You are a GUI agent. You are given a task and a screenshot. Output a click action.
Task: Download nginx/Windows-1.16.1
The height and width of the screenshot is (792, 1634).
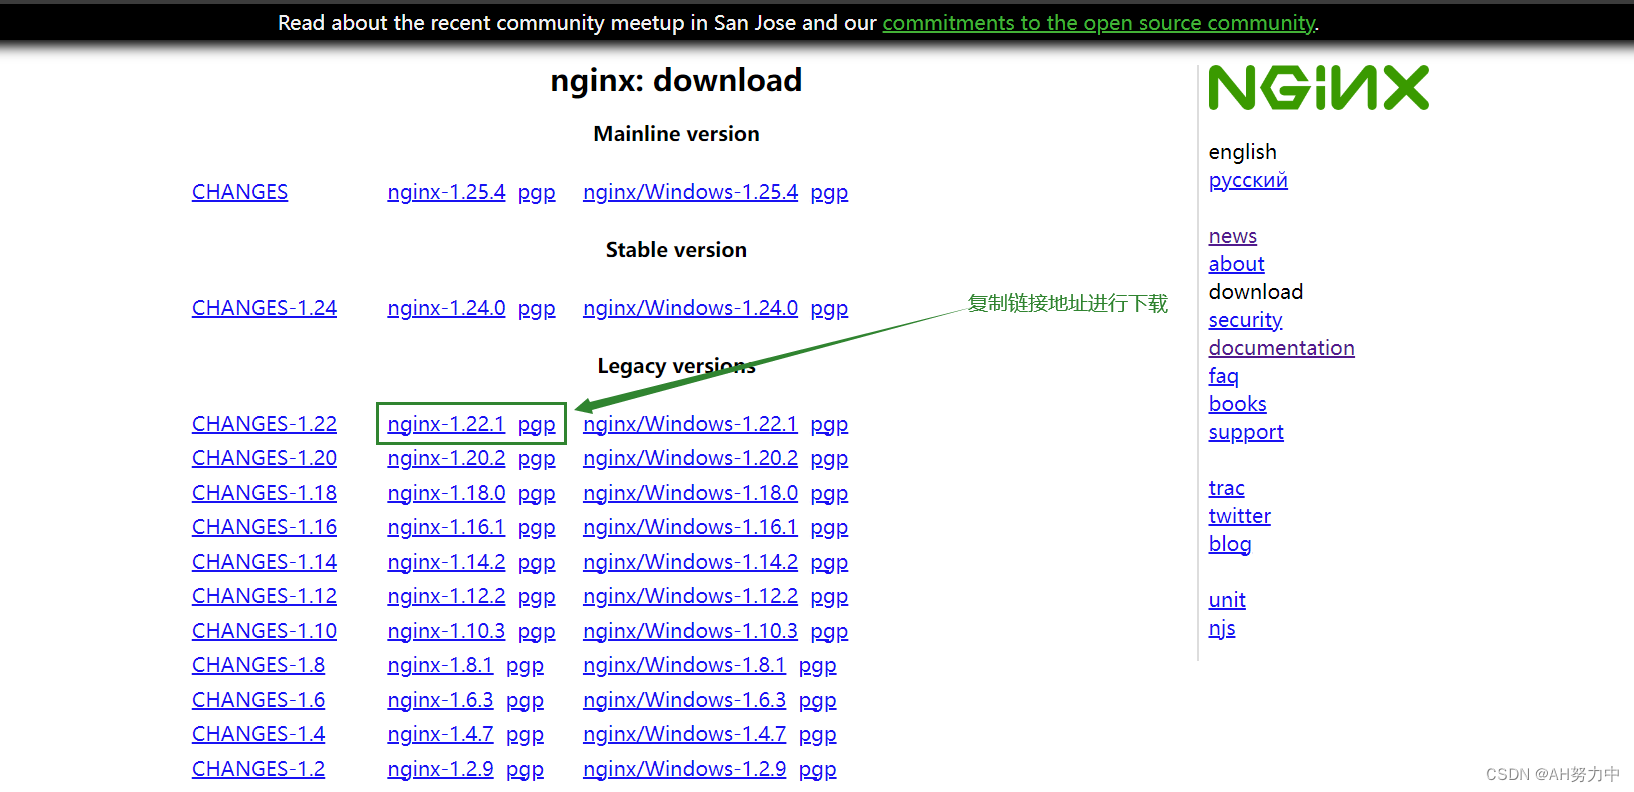(x=690, y=527)
